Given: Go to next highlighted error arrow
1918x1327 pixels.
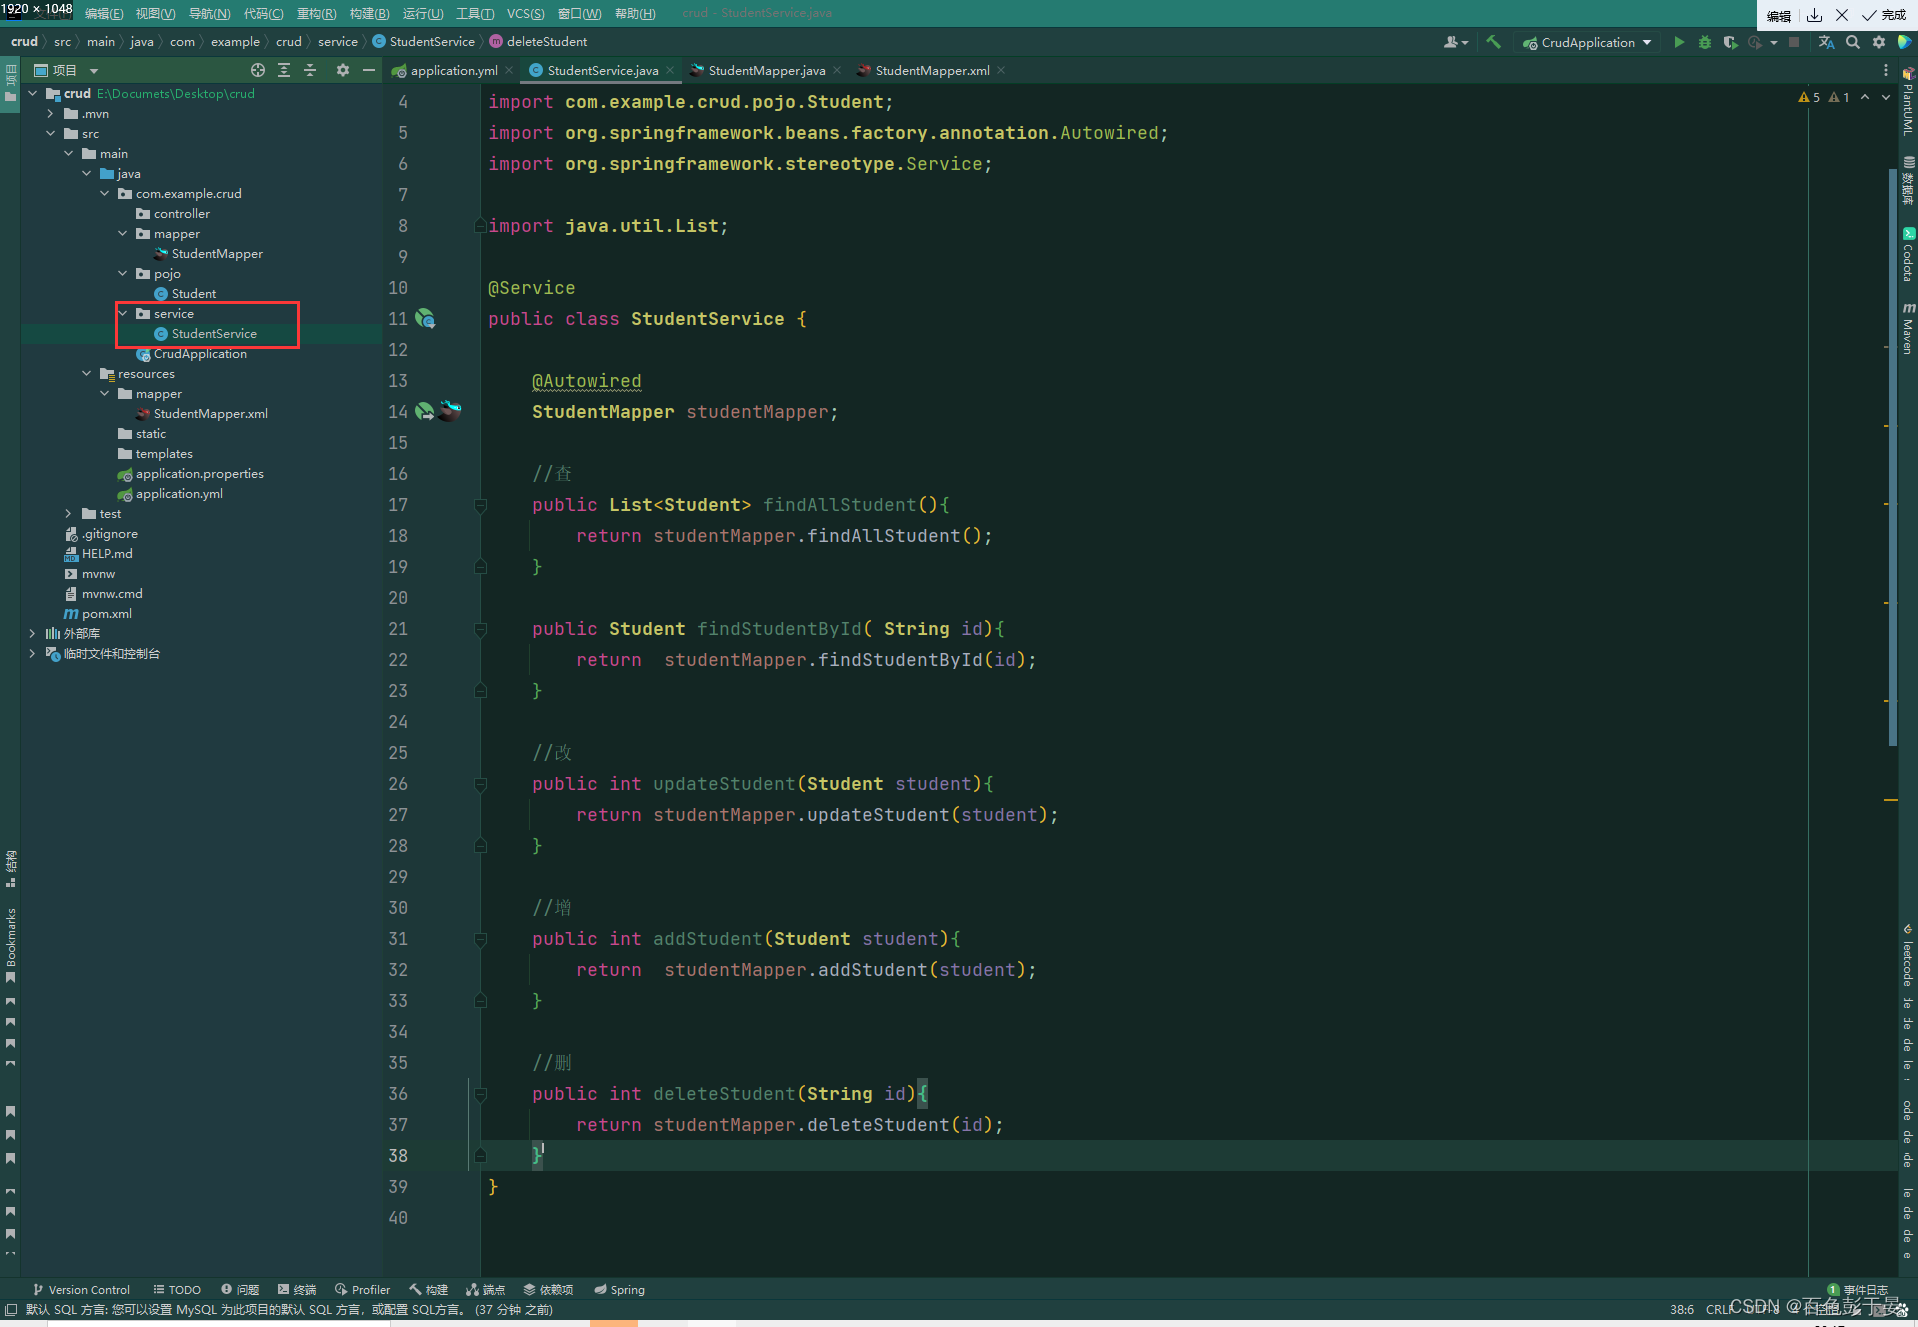Looking at the screenshot, I should [x=1886, y=97].
